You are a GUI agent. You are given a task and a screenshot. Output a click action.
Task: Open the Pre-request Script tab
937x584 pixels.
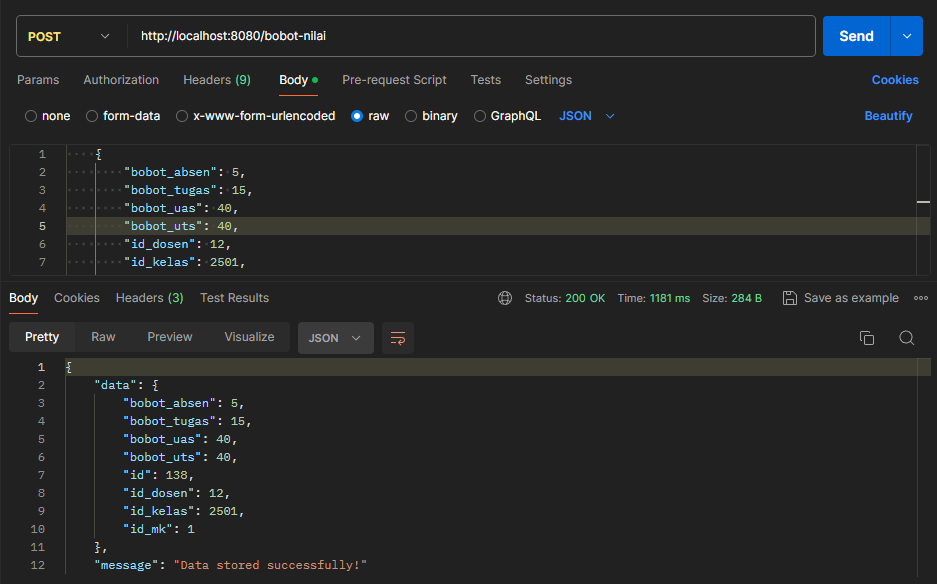[x=394, y=80]
